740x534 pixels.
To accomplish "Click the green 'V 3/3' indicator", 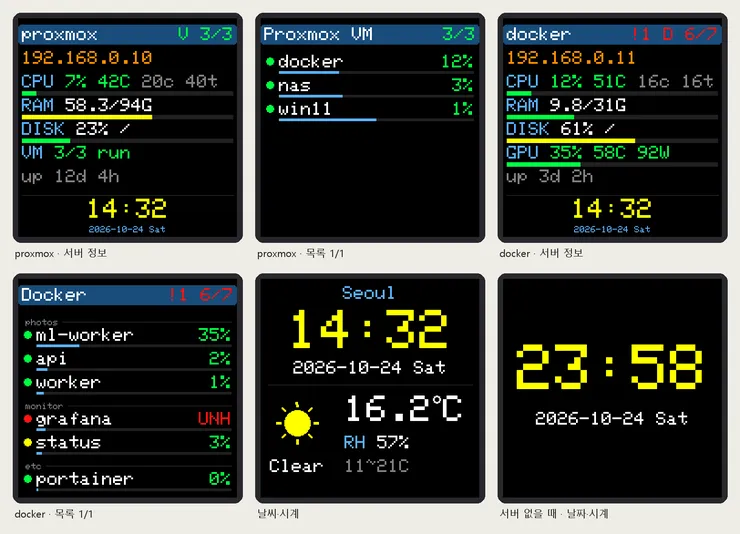I will (205, 34).
